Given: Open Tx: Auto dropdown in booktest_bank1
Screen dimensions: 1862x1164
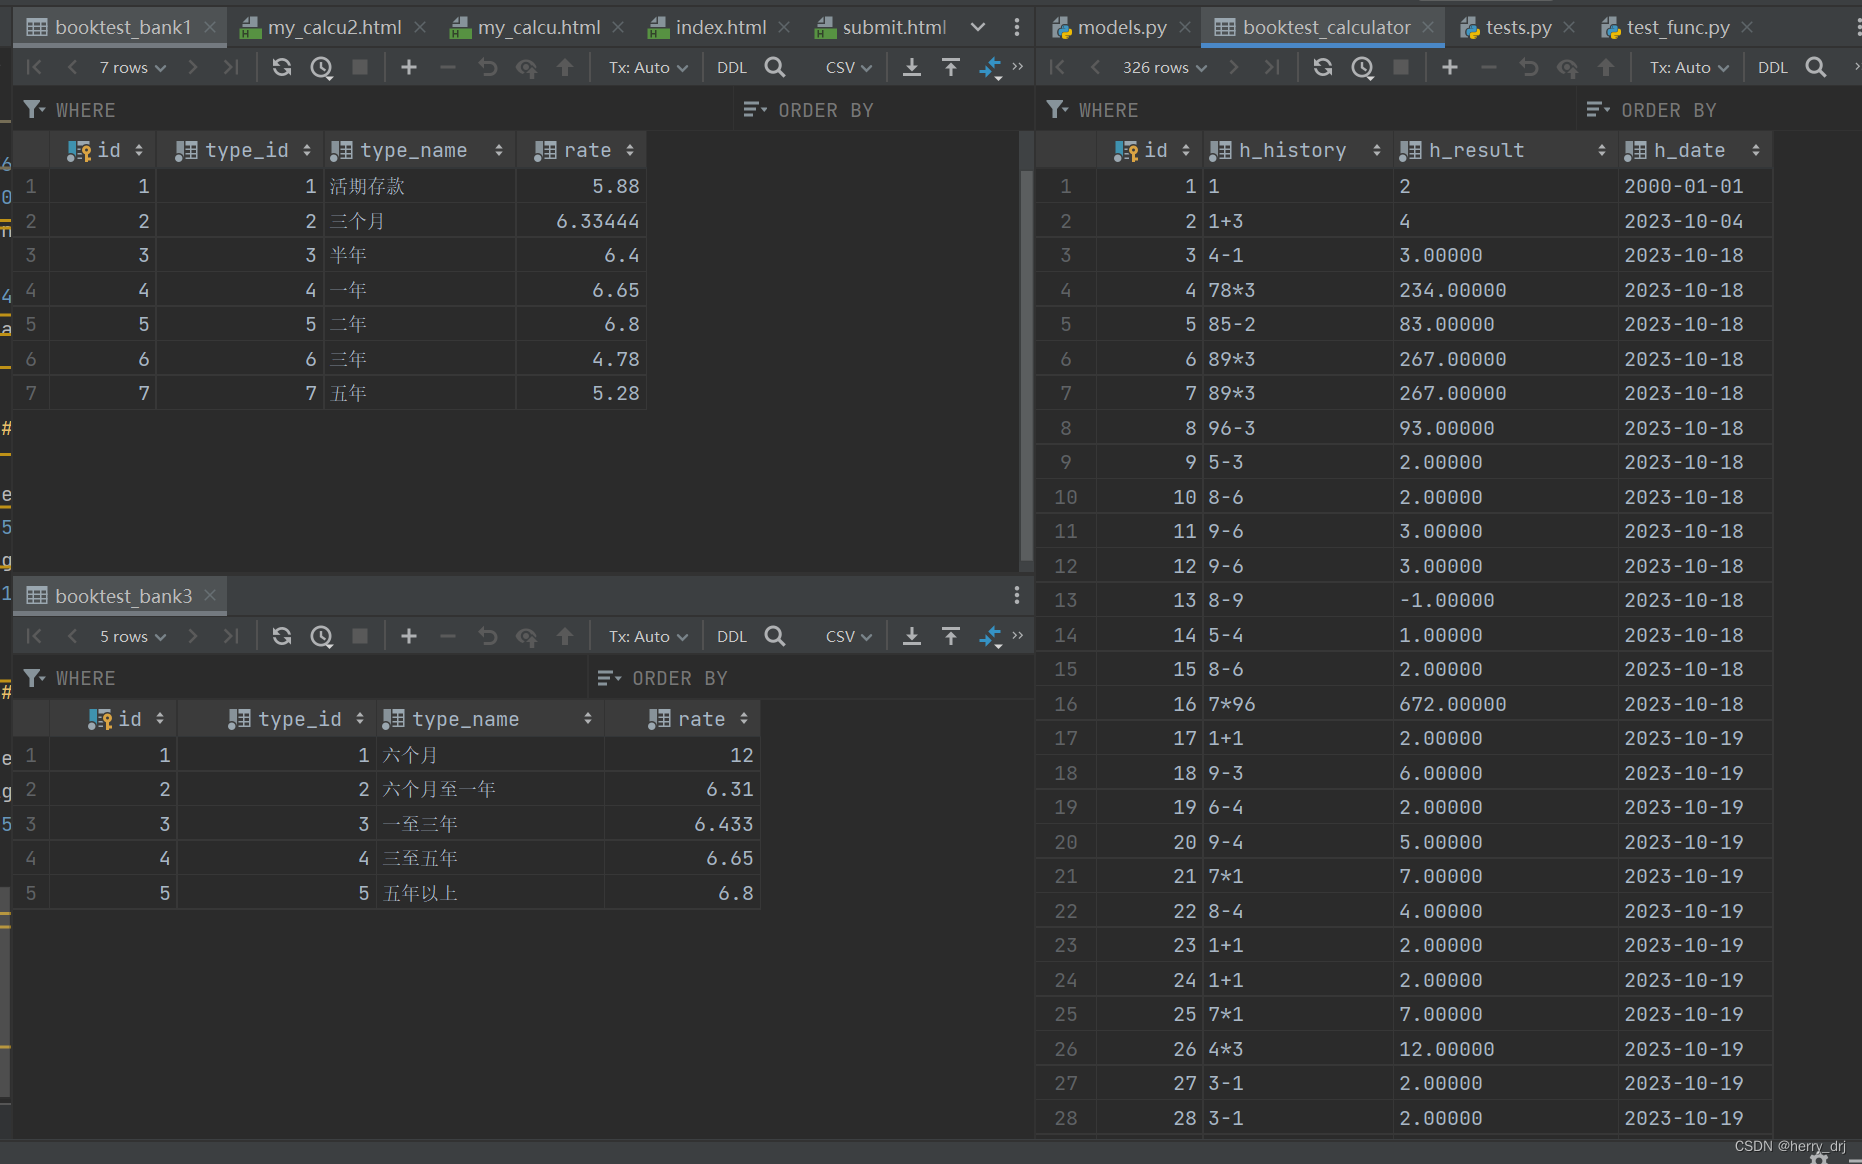Looking at the screenshot, I should pyautogui.click(x=648, y=67).
